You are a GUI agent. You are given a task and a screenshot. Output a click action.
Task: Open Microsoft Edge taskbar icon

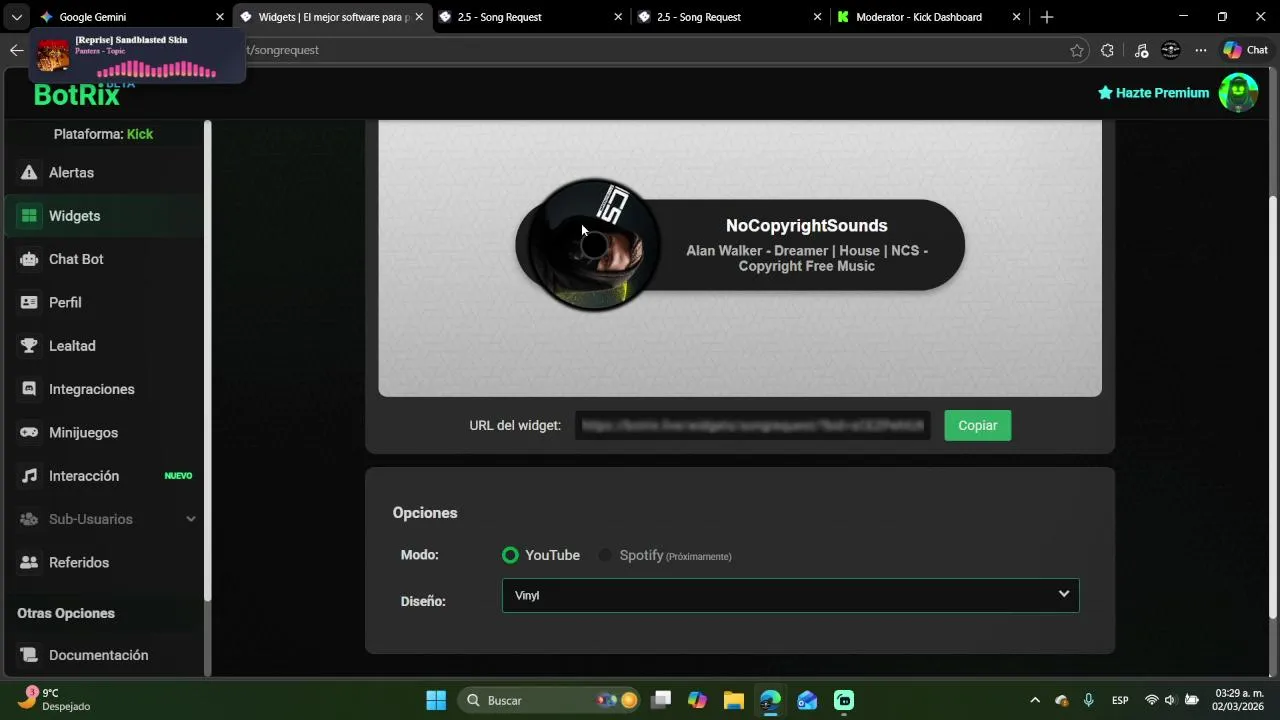[770, 700]
